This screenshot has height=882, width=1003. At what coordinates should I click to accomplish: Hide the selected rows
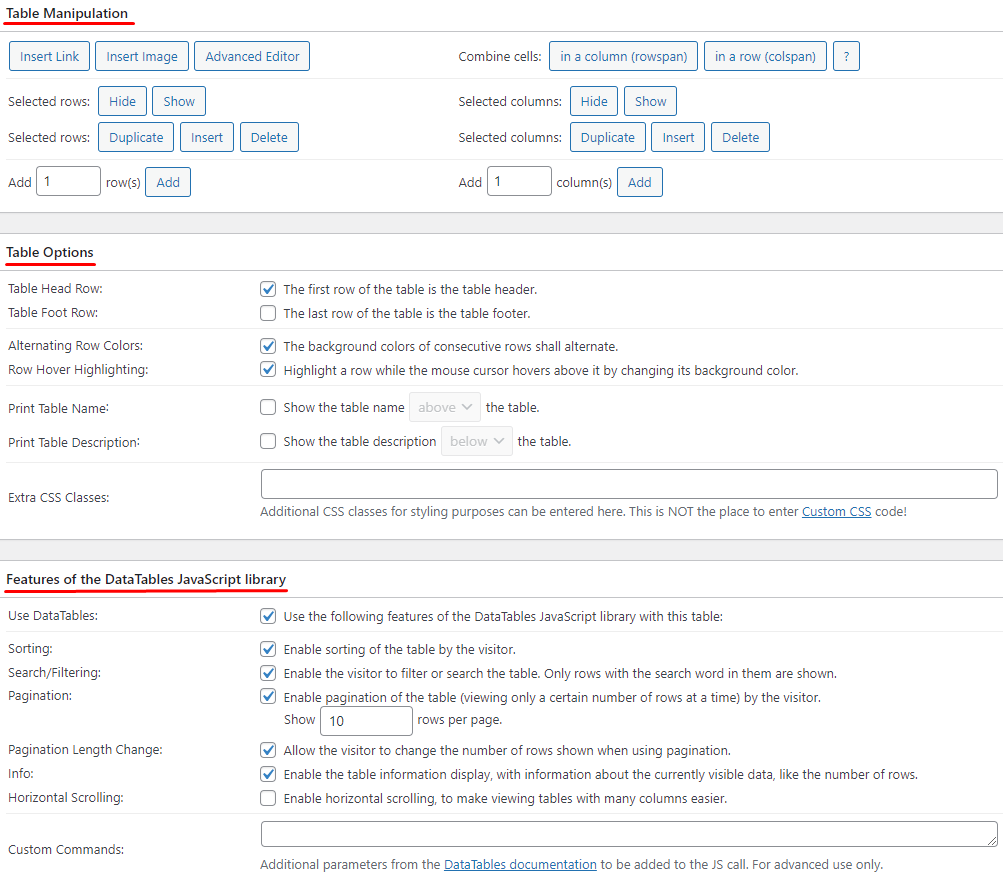[x=122, y=101]
